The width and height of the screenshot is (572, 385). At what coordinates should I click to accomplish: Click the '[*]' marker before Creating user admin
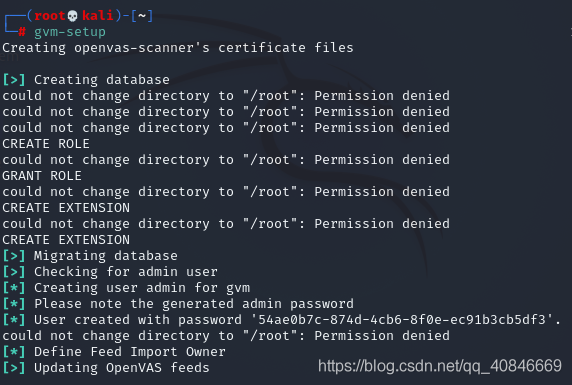(x=14, y=288)
